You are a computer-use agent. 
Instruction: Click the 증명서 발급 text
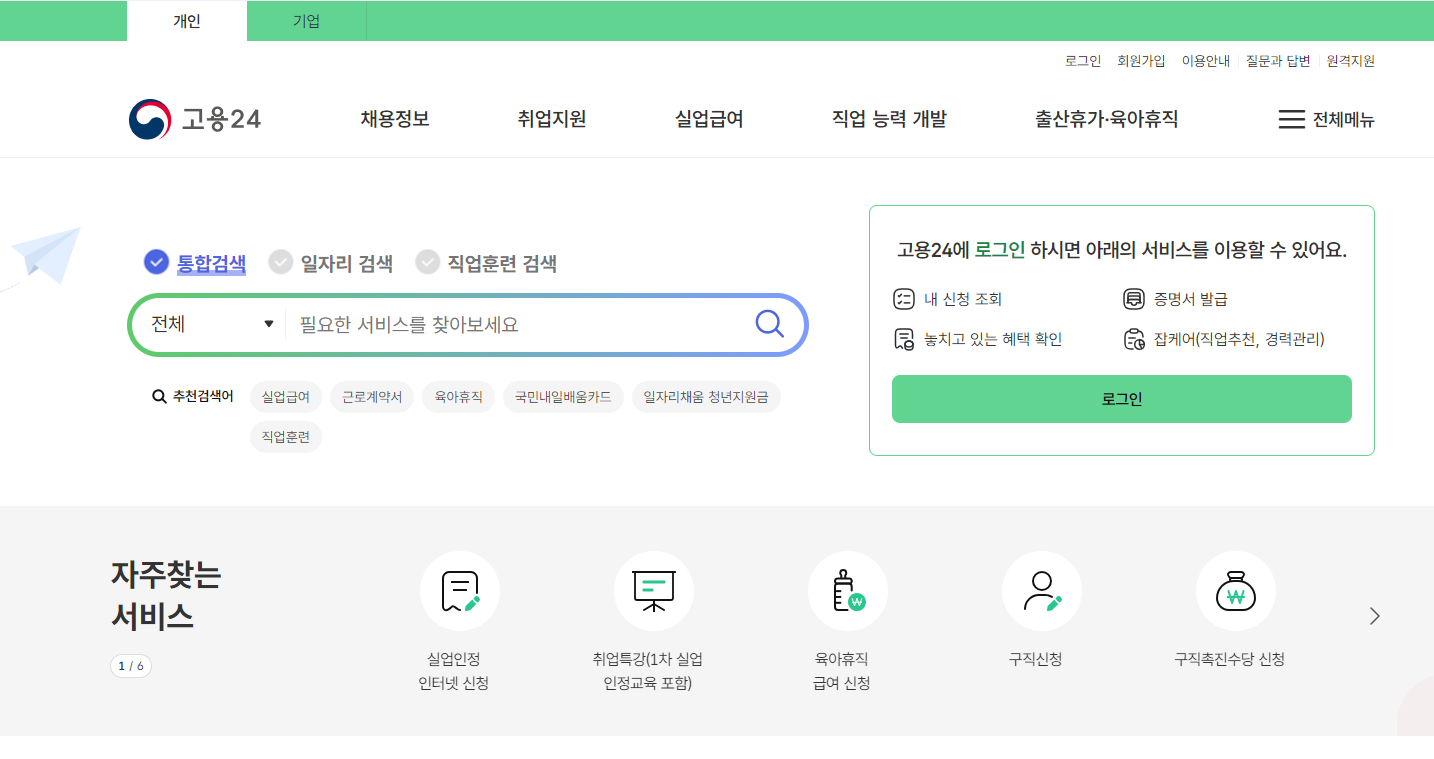click(x=1190, y=299)
